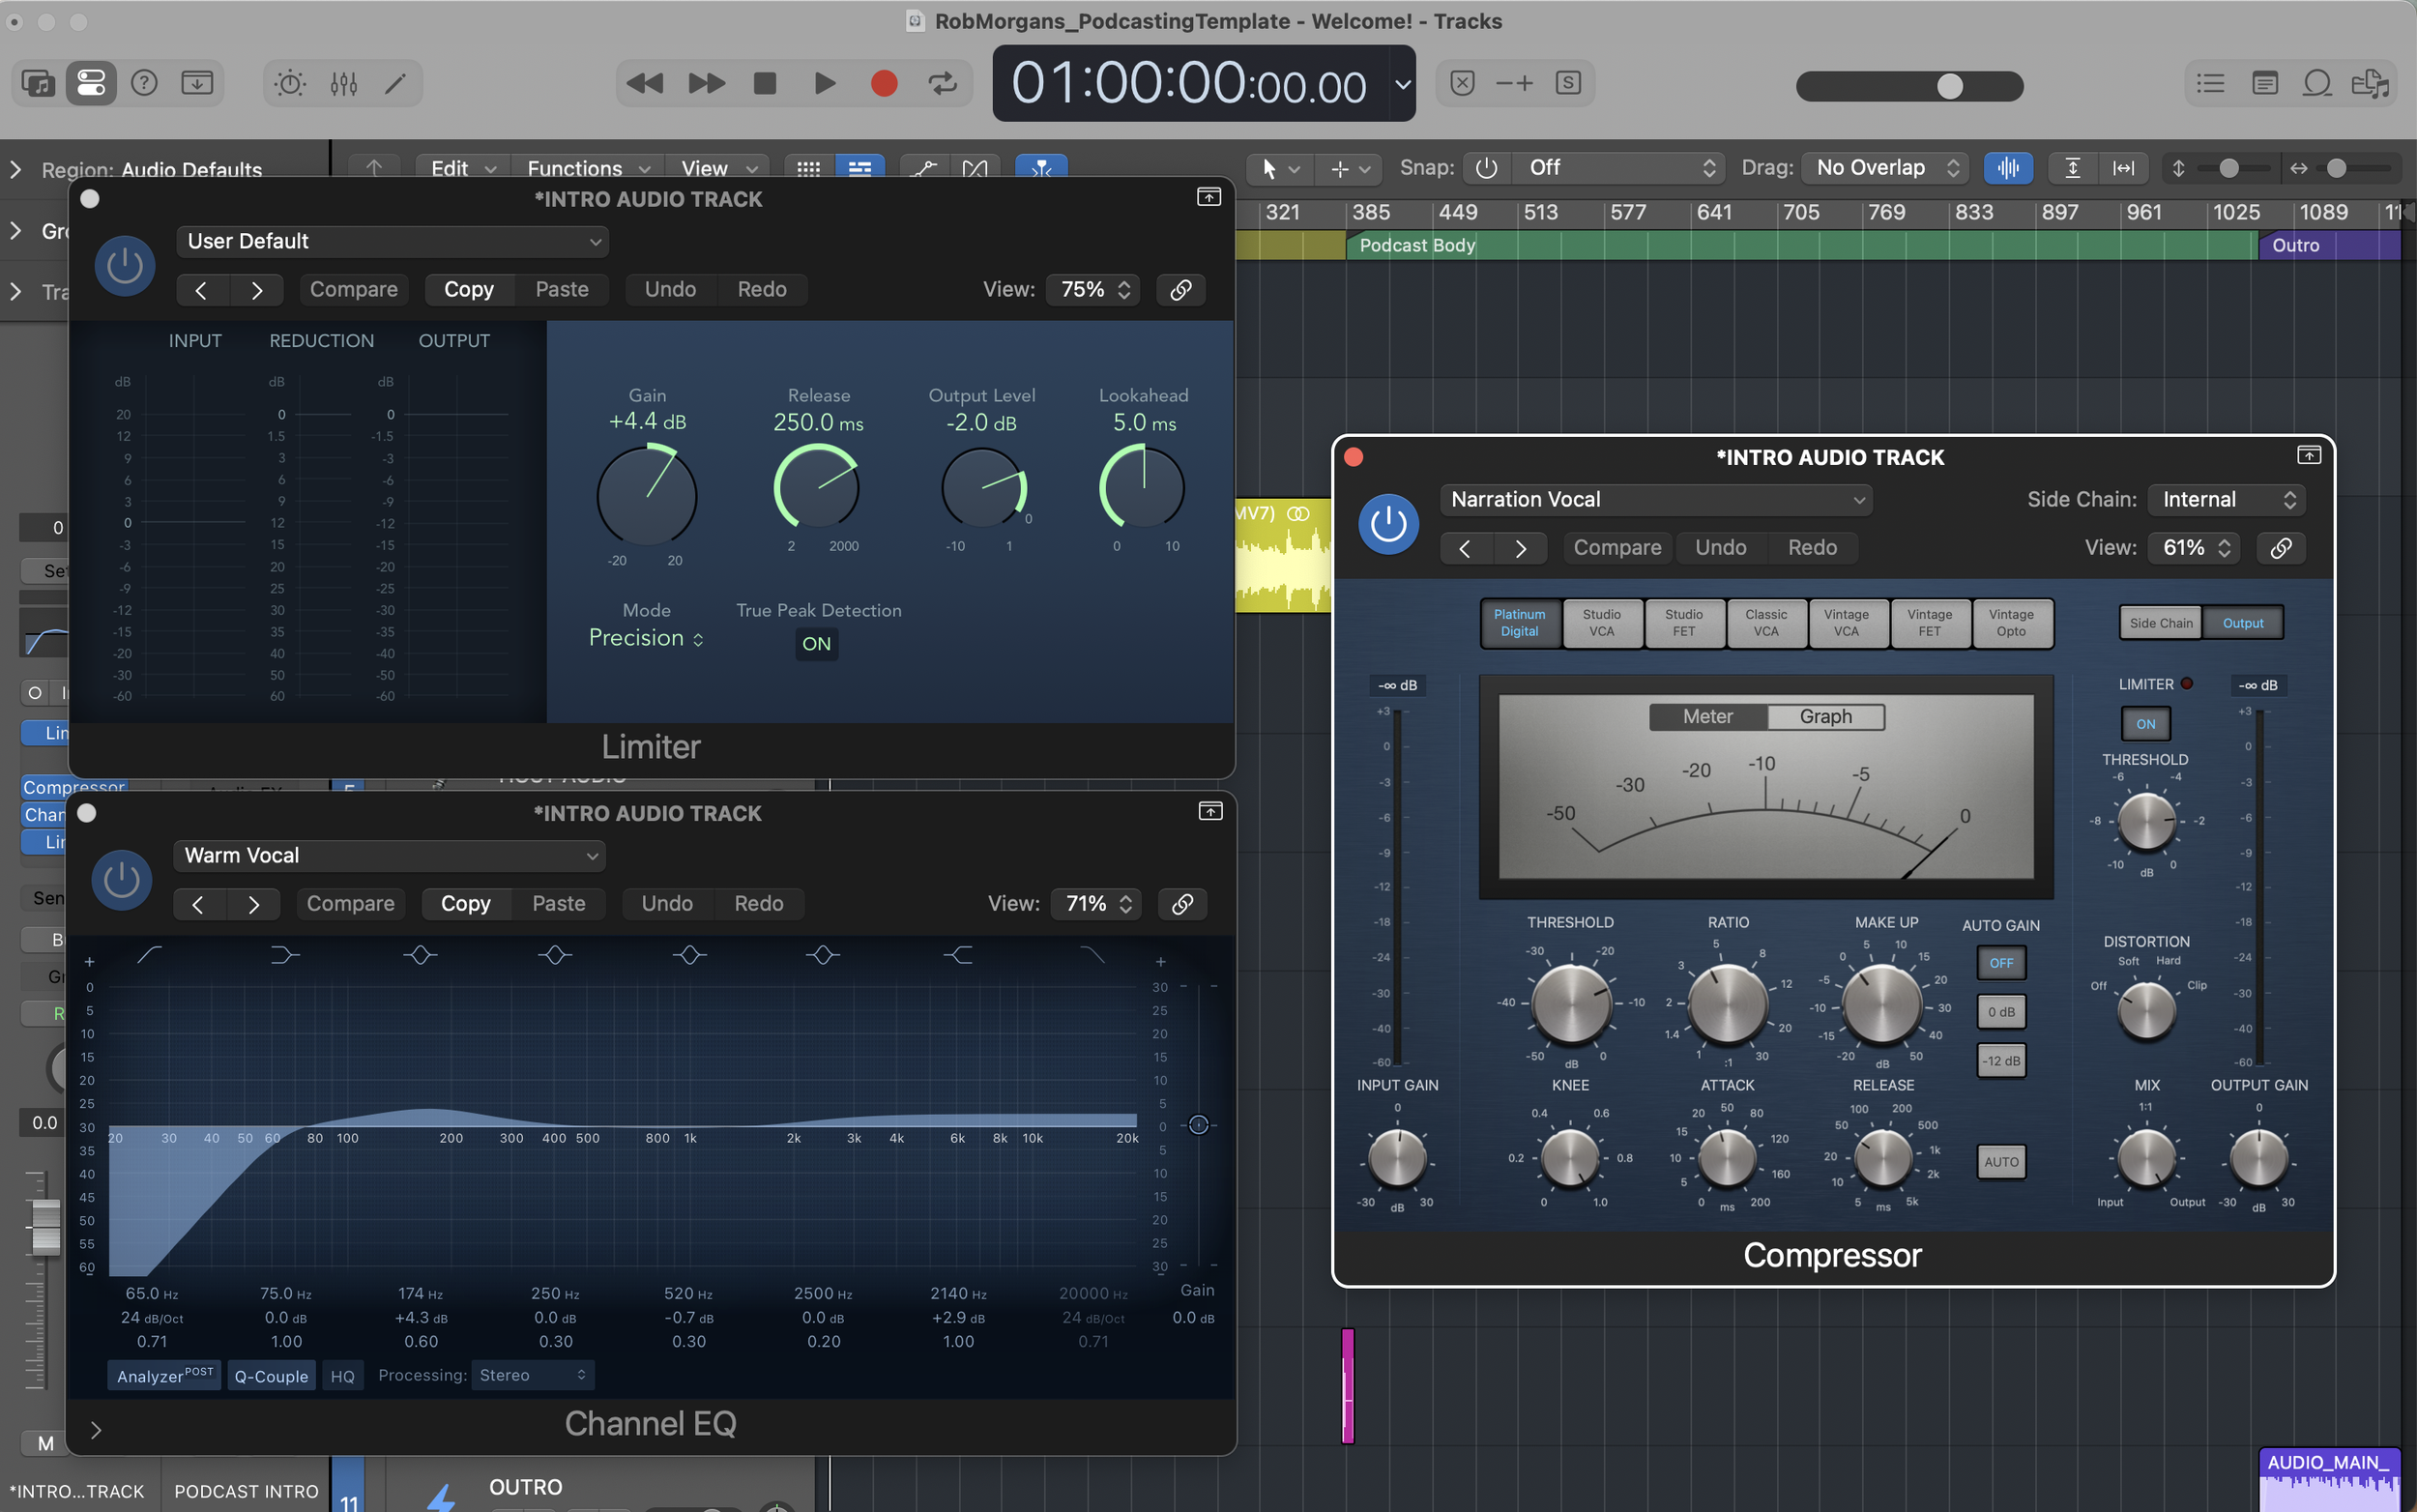Click Compare in the Limiter window
Viewport: 2417px width, 1512px height.
pyautogui.click(x=354, y=290)
